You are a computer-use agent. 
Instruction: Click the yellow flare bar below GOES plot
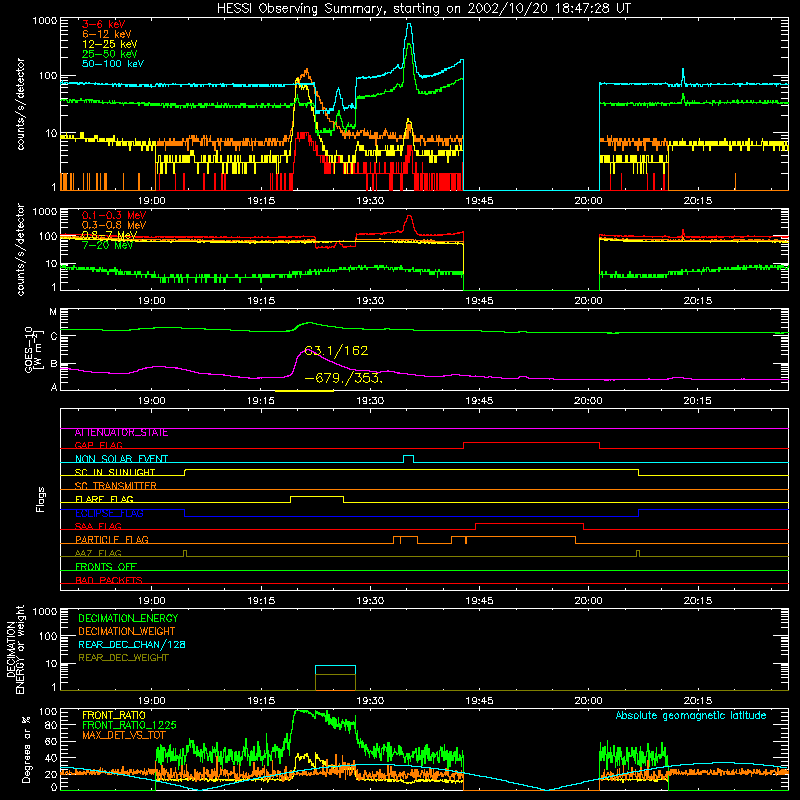click(x=304, y=391)
